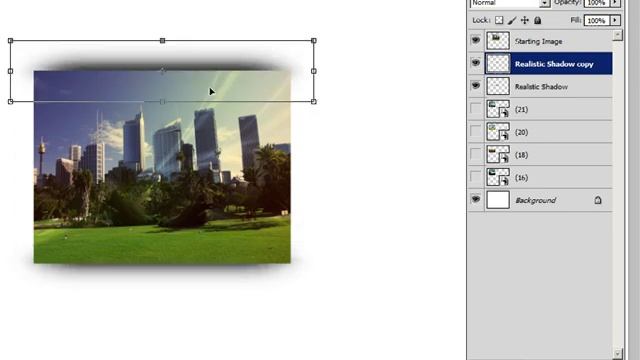Viewport: 640px width, 360px height.
Task: Select the Realistic Shadow layer thumbnail
Action: click(x=498, y=87)
